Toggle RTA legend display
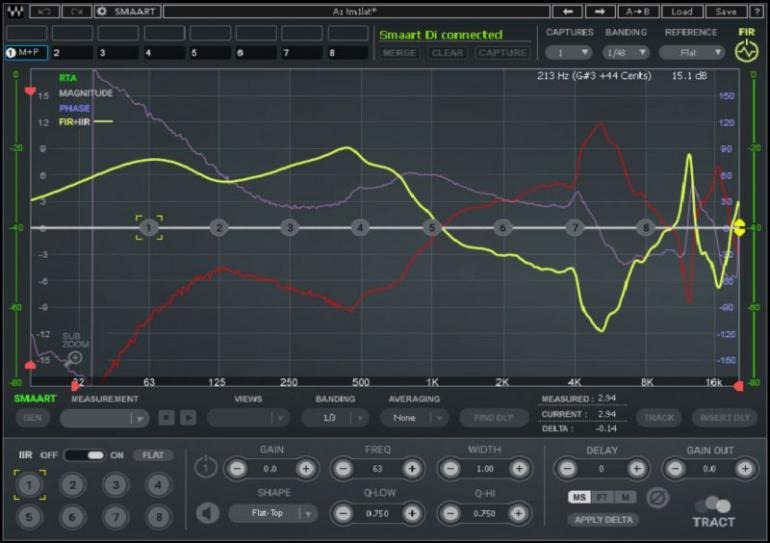770x543 pixels. point(68,78)
